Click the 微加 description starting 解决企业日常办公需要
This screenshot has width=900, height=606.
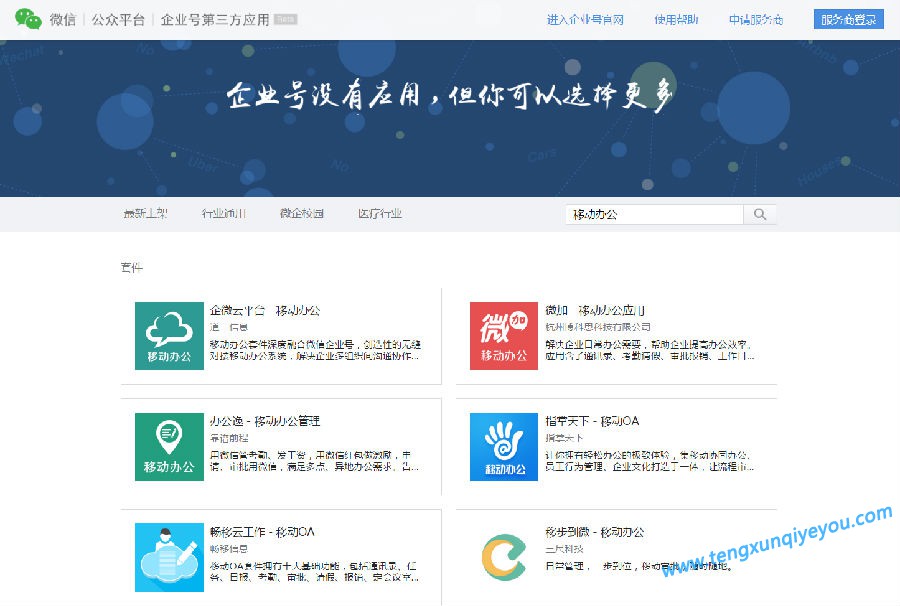(649, 350)
